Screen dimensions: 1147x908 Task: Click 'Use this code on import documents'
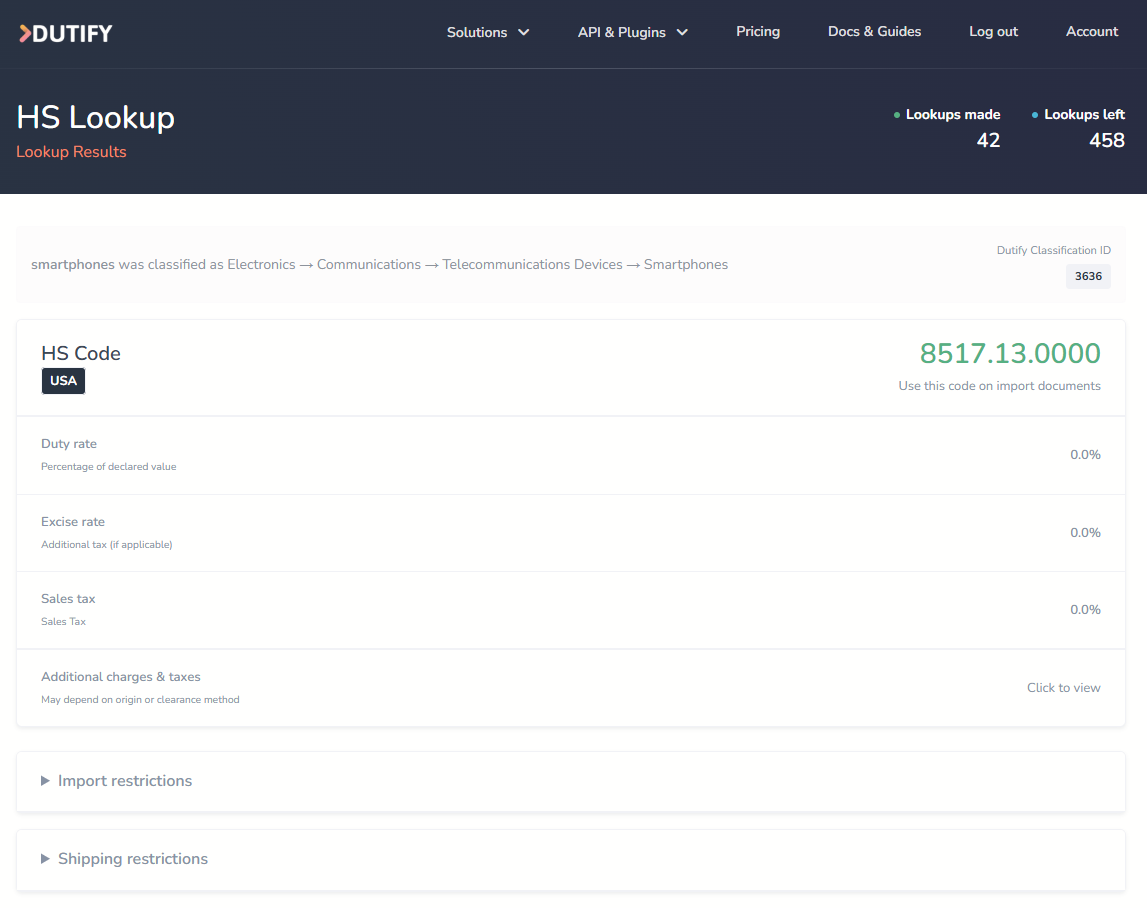coord(999,386)
